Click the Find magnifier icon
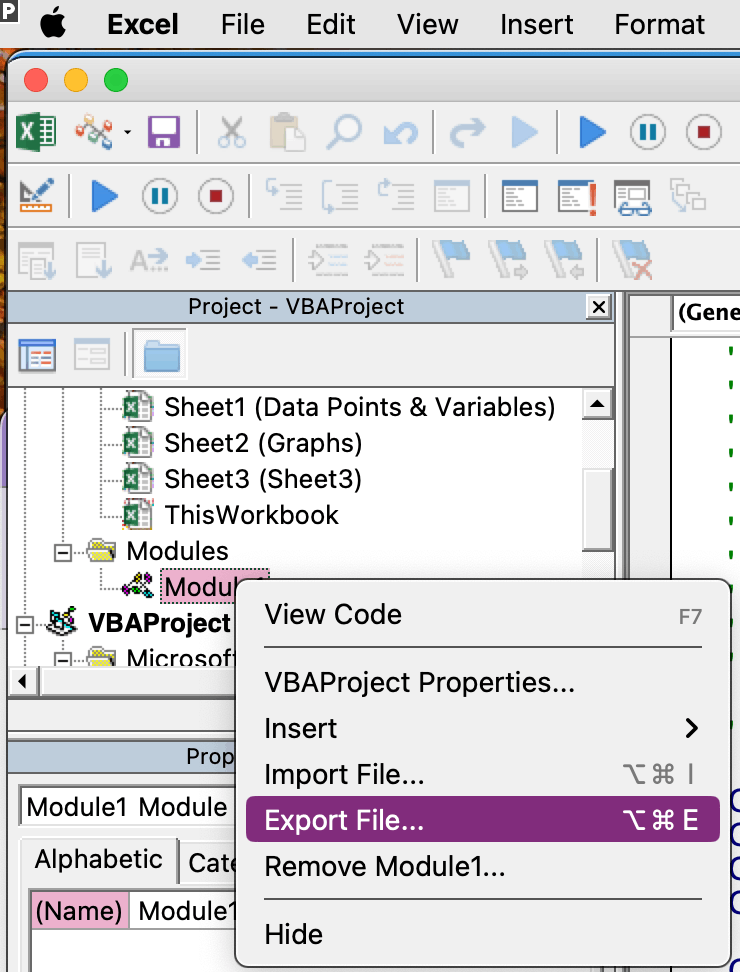The height and width of the screenshot is (972, 740). coord(343,131)
